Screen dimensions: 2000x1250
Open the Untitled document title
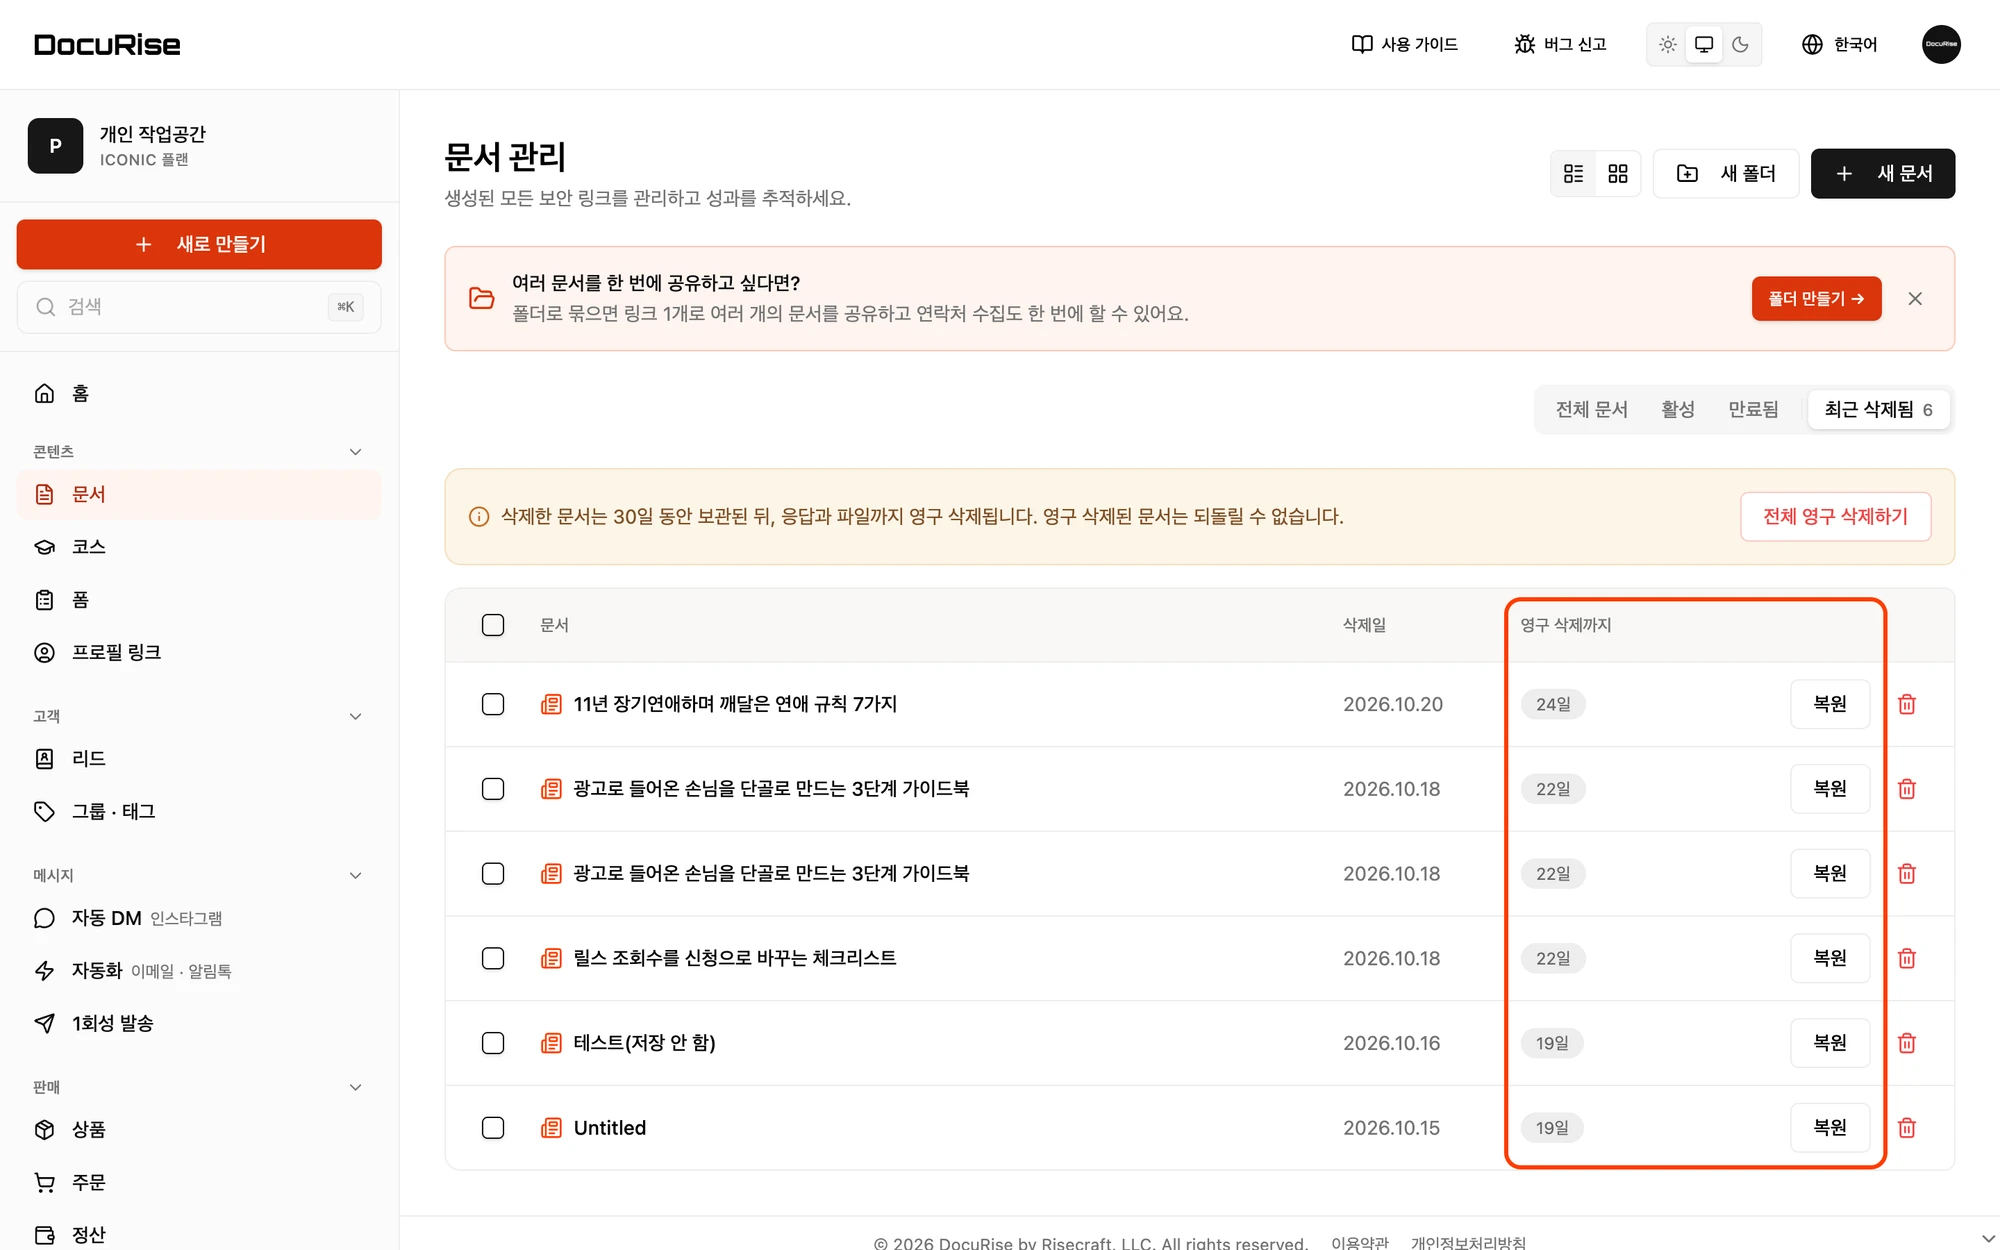[x=610, y=1128]
